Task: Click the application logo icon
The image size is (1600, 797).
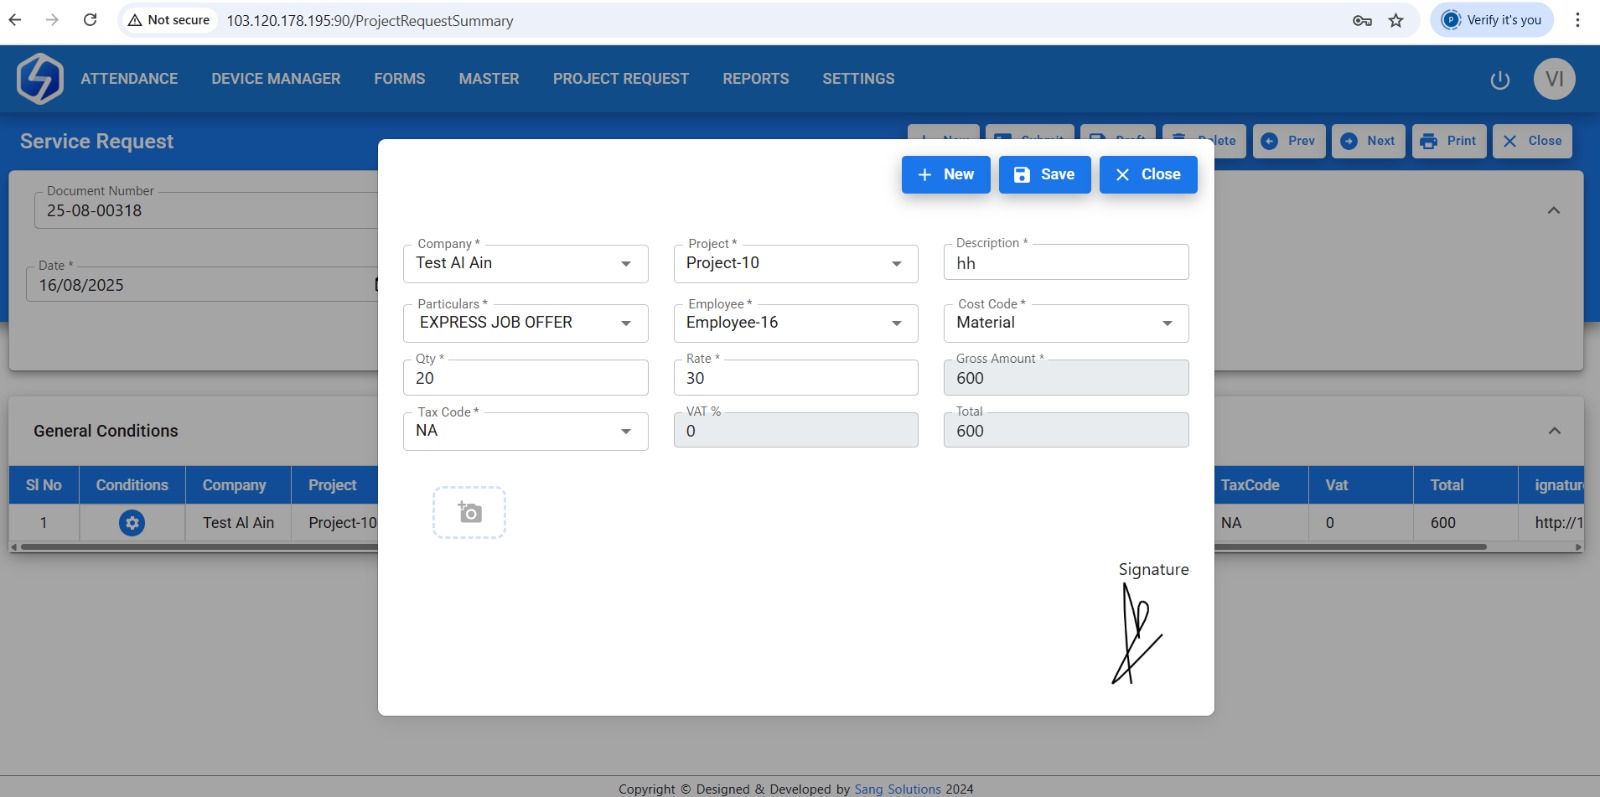Action: point(40,79)
